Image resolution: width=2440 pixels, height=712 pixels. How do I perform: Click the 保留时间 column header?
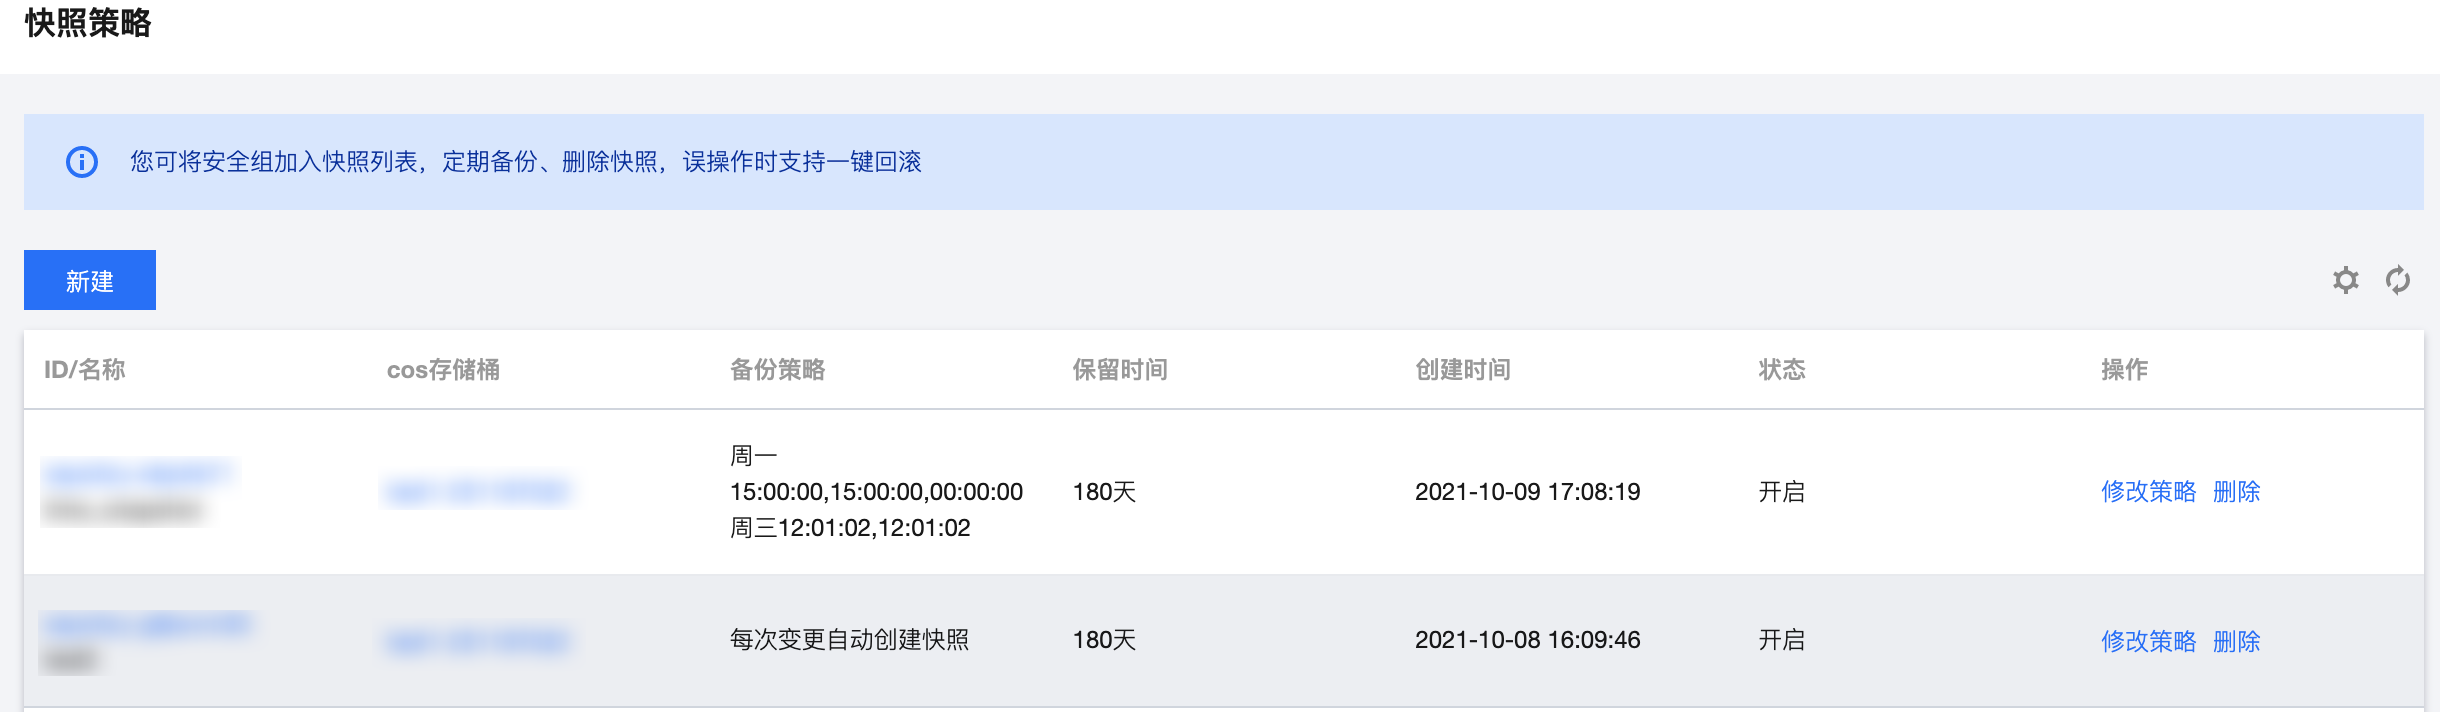(1120, 370)
